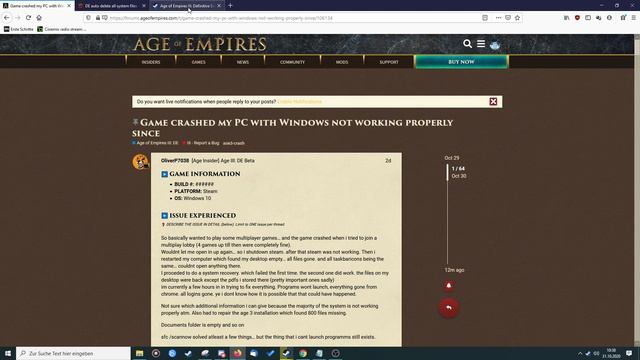Open the MODS nav menu
The width and height of the screenshot is (640, 360).
(342, 62)
